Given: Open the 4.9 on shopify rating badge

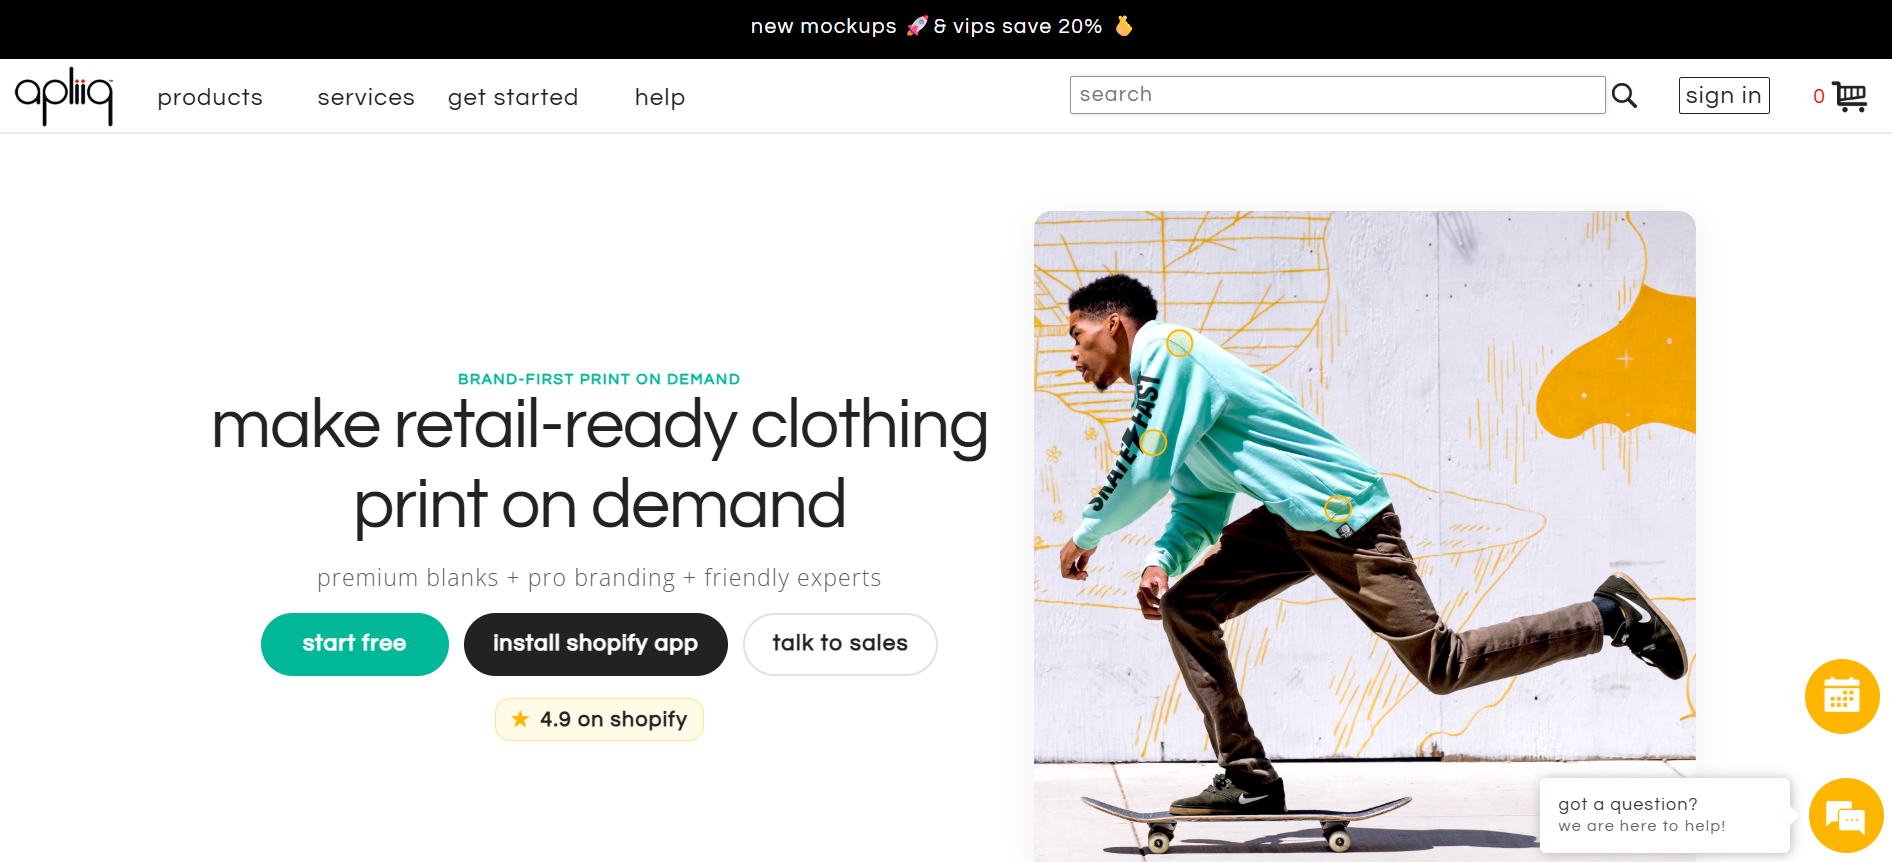Looking at the screenshot, I should (599, 719).
